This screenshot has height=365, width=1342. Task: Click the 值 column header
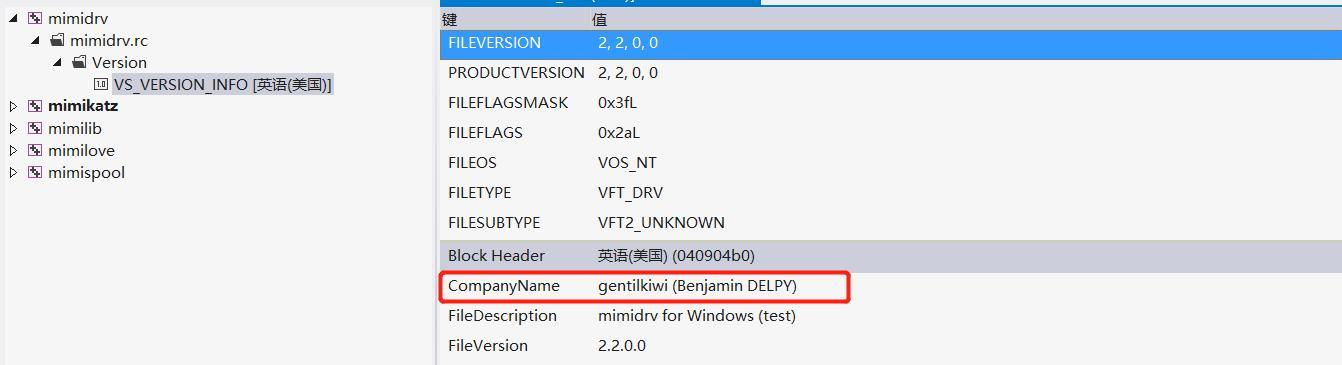click(x=599, y=19)
